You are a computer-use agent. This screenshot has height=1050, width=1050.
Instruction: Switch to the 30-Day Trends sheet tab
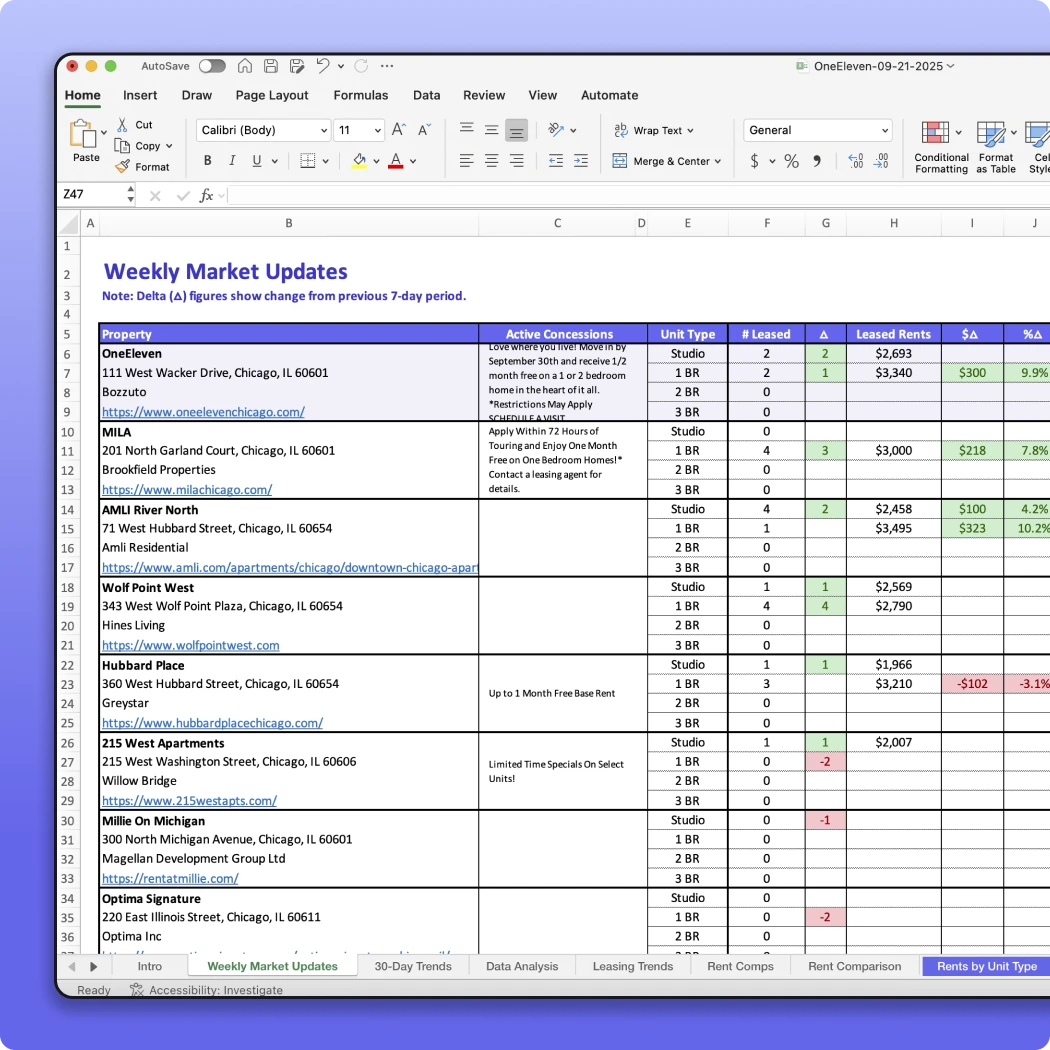click(x=412, y=966)
